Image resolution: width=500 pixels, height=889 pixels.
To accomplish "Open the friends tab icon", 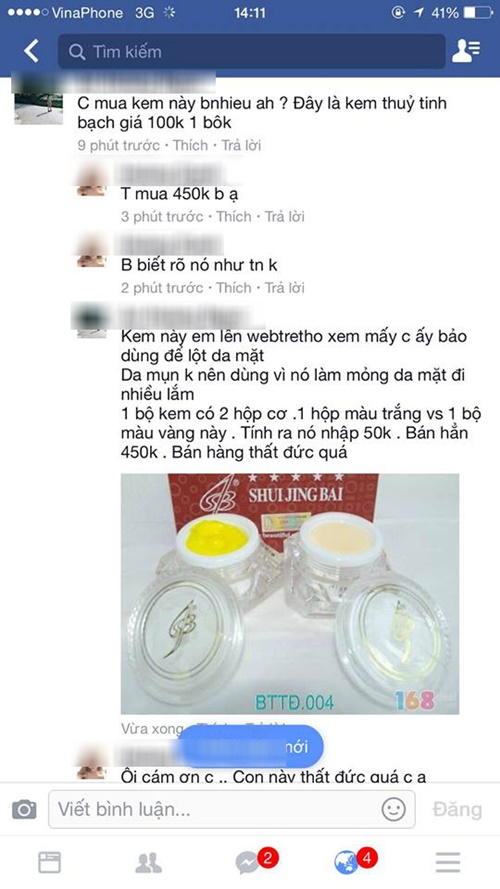I will [149, 863].
